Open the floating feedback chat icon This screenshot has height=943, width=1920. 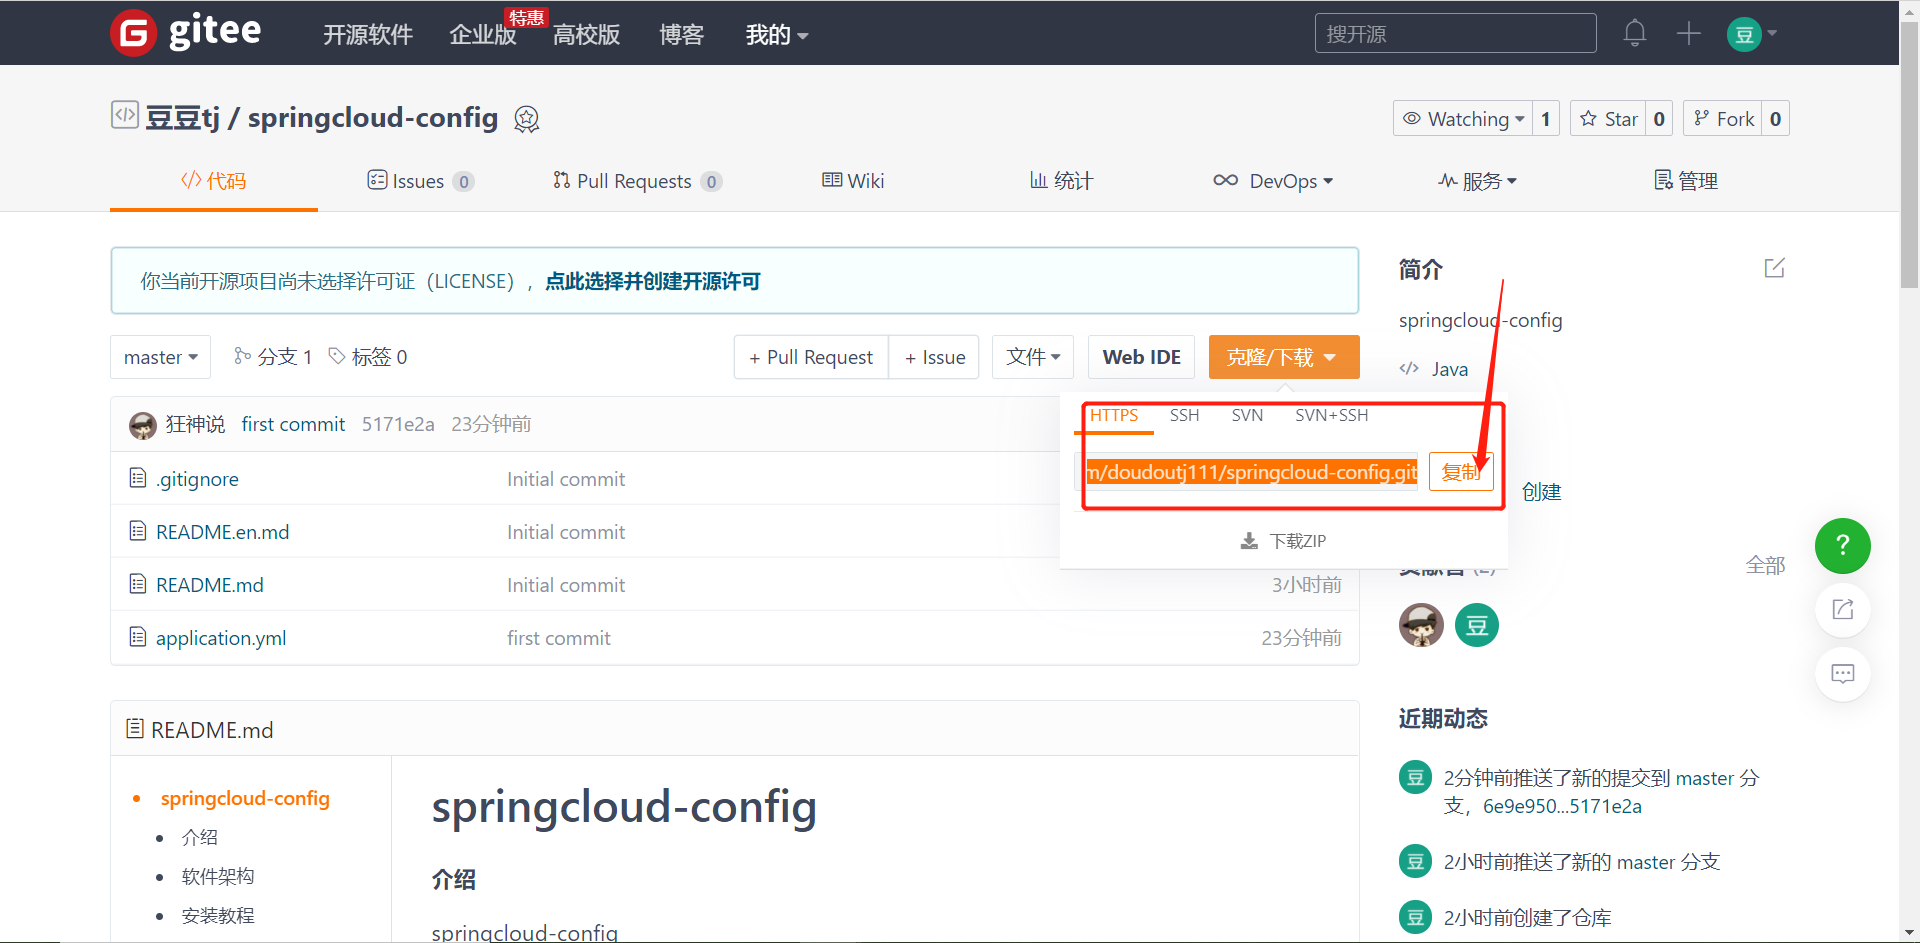(1843, 674)
